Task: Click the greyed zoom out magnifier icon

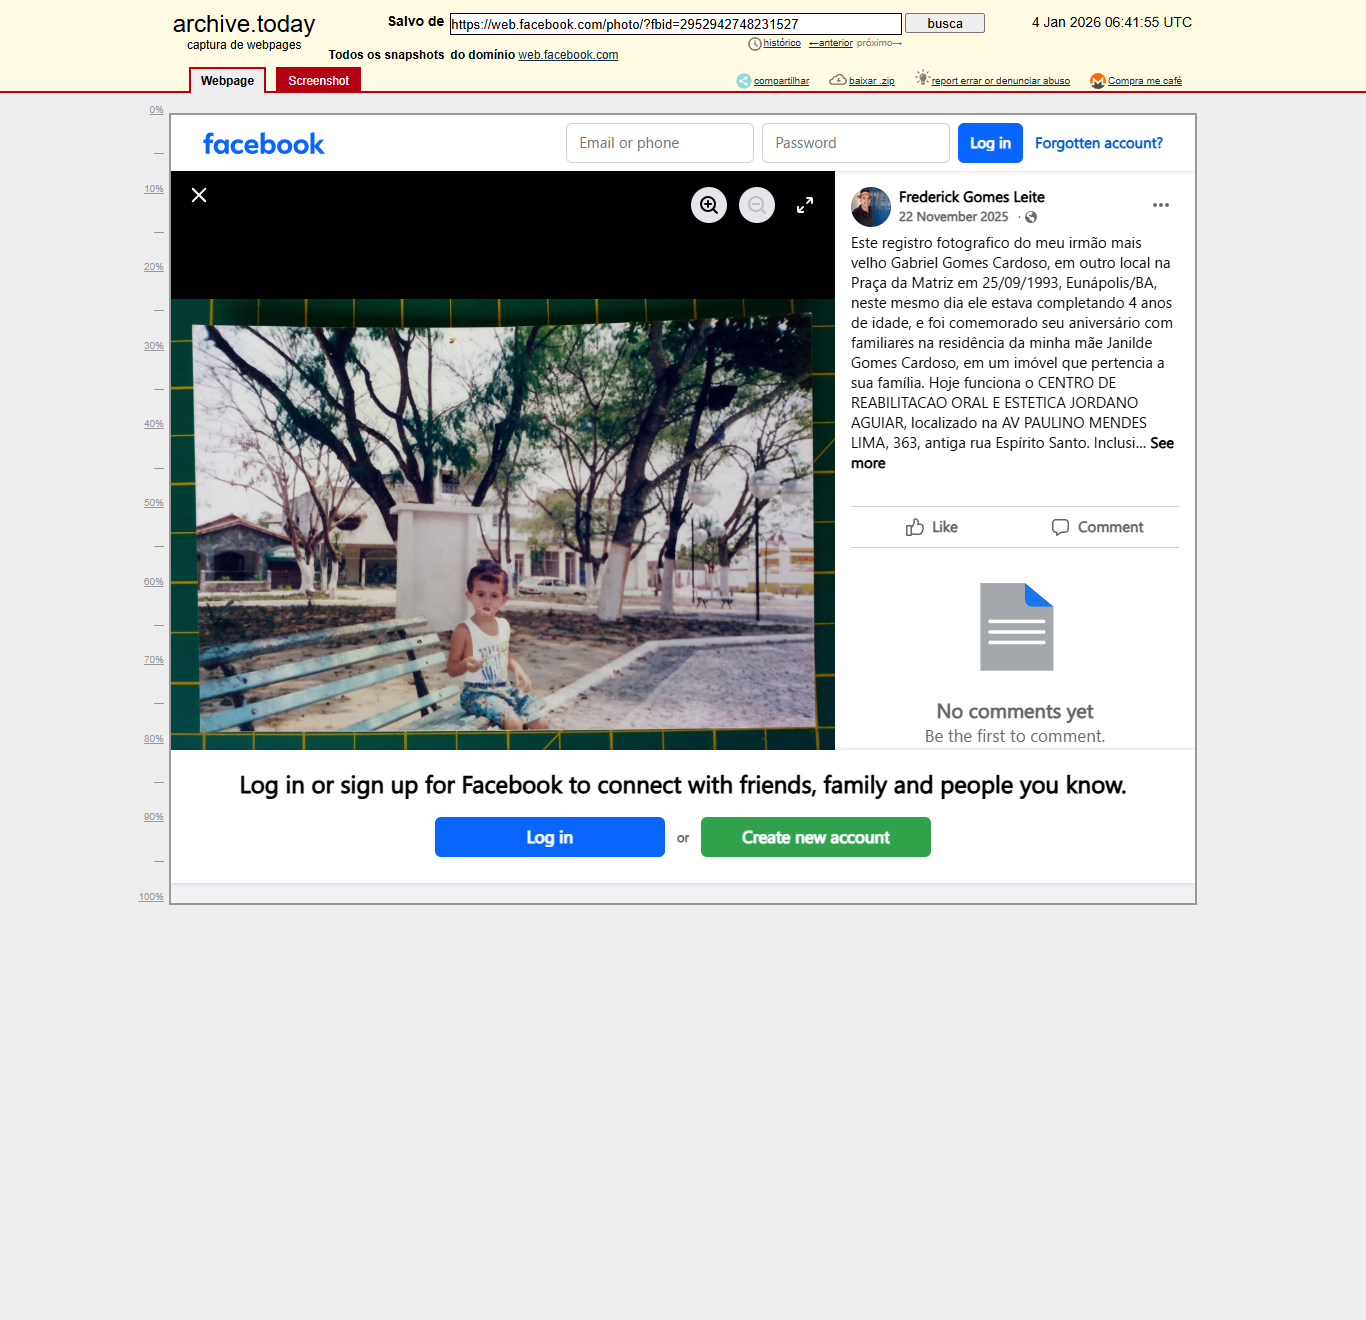Action: coord(757,205)
